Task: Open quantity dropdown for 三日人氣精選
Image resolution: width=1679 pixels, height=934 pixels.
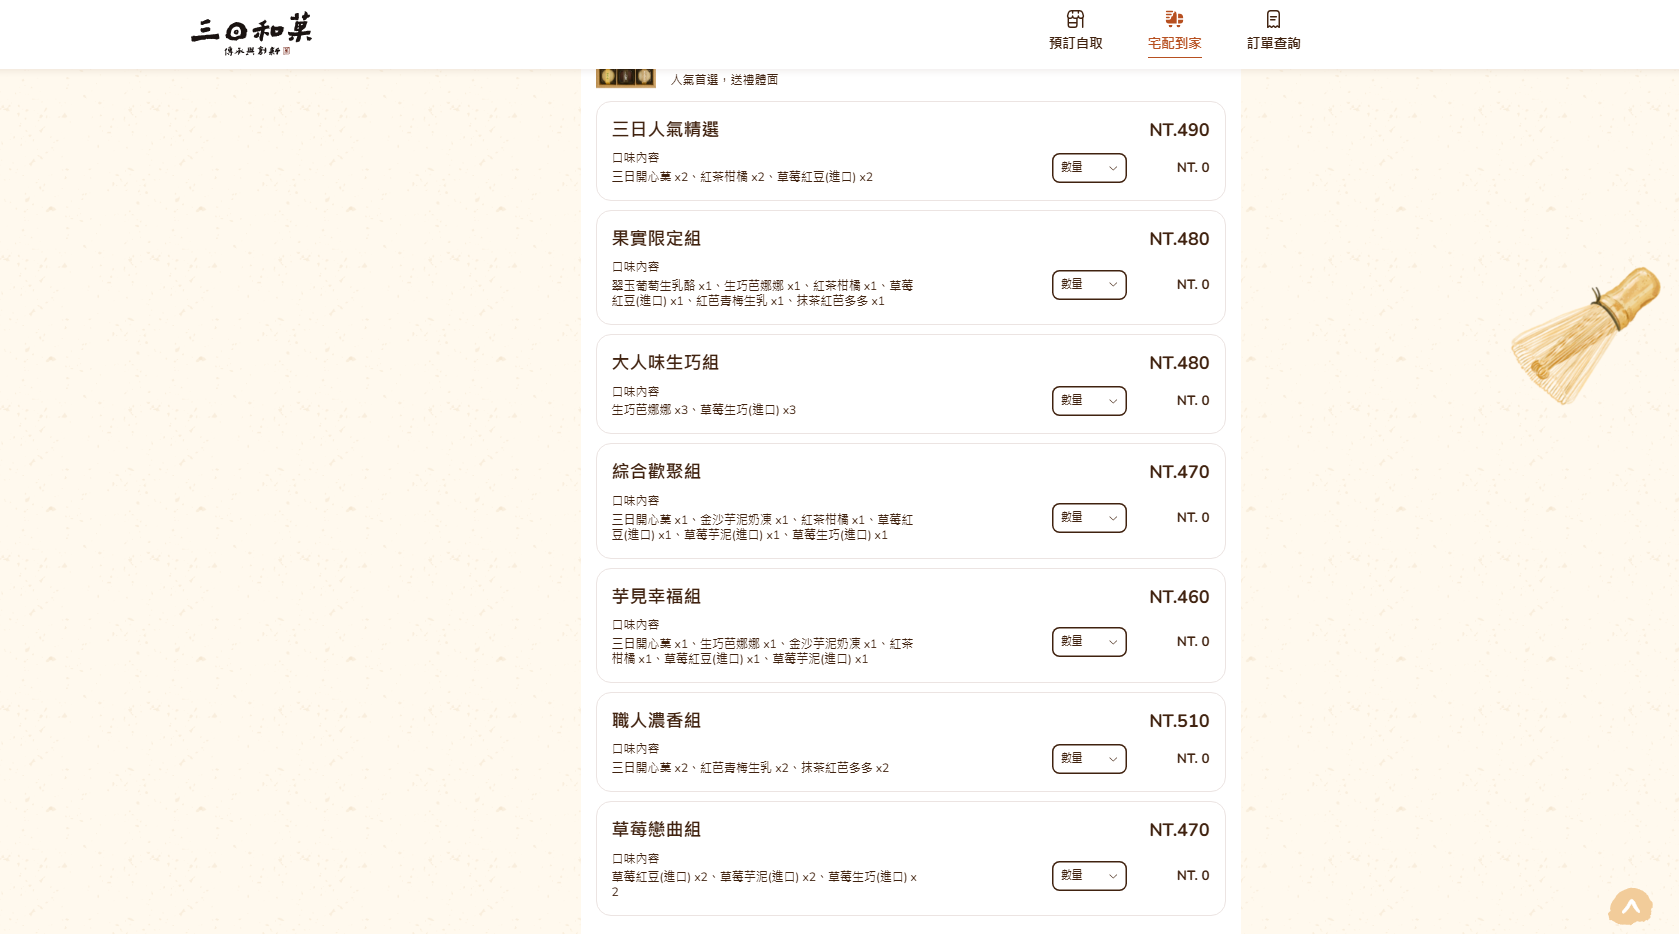Action: click(x=1089, y=168)
